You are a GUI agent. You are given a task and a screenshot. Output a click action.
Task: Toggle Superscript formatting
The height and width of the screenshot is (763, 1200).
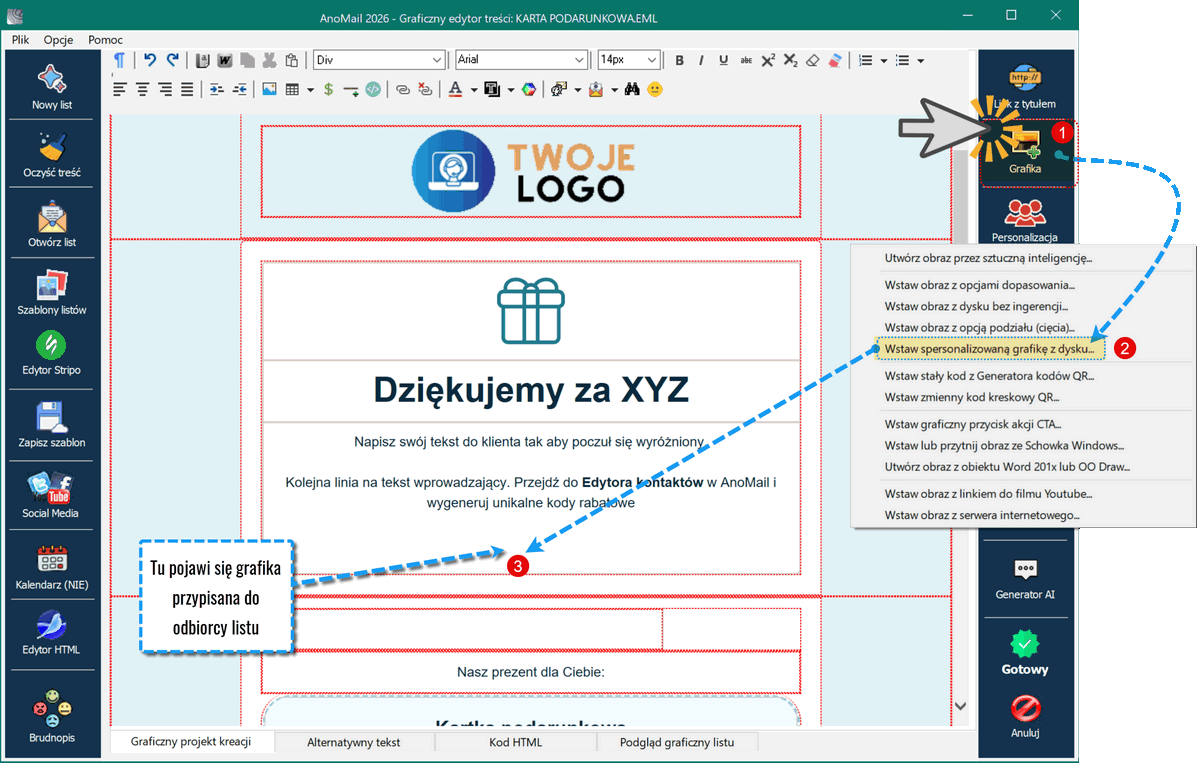768,60
